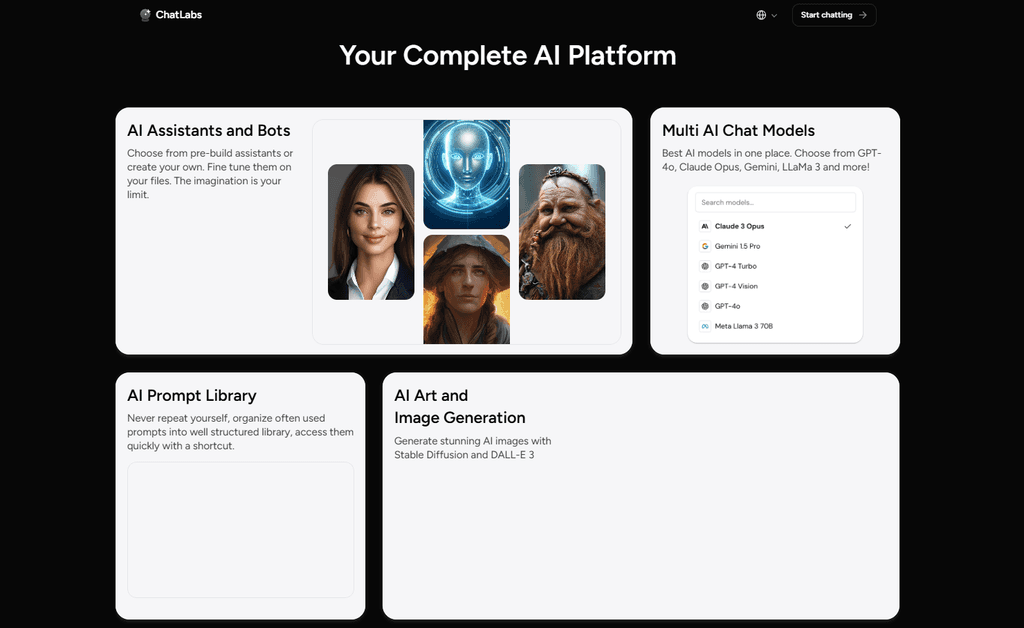
Task: Click the Anthropic icon beside Claude 3 Opus
Action: (704, 226)
